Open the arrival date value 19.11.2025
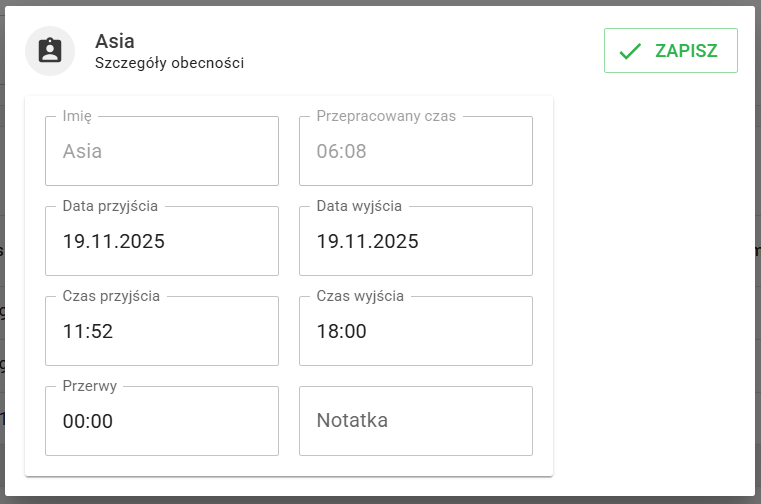Image resolution: width=761 pixels, height=504 pixels. click(x=113, y=241)
